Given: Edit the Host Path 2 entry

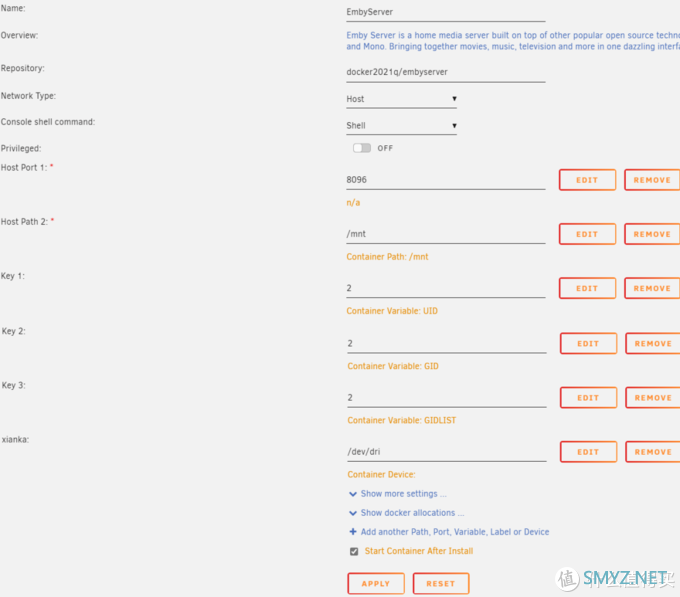Looking at the screenshot, I should 587,234.
